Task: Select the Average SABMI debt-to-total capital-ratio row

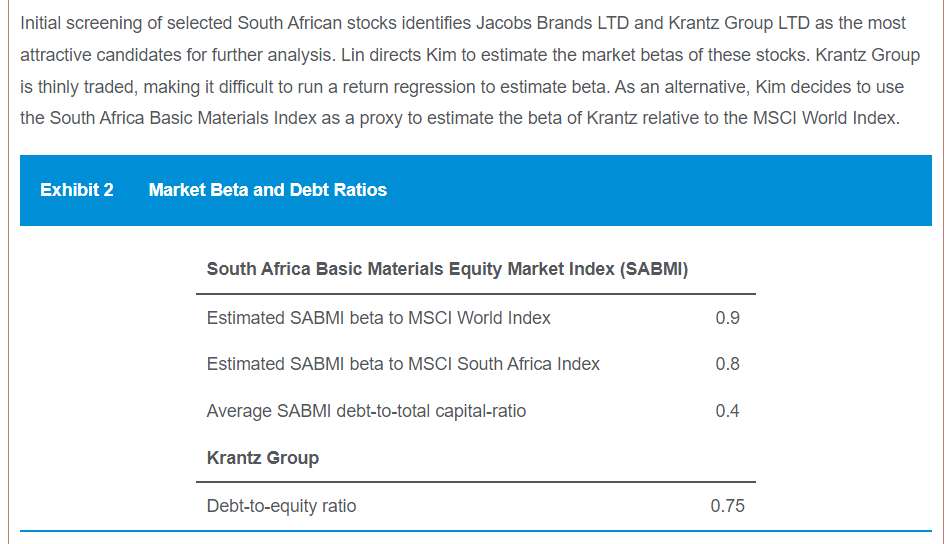Action: tap(476, 411)
